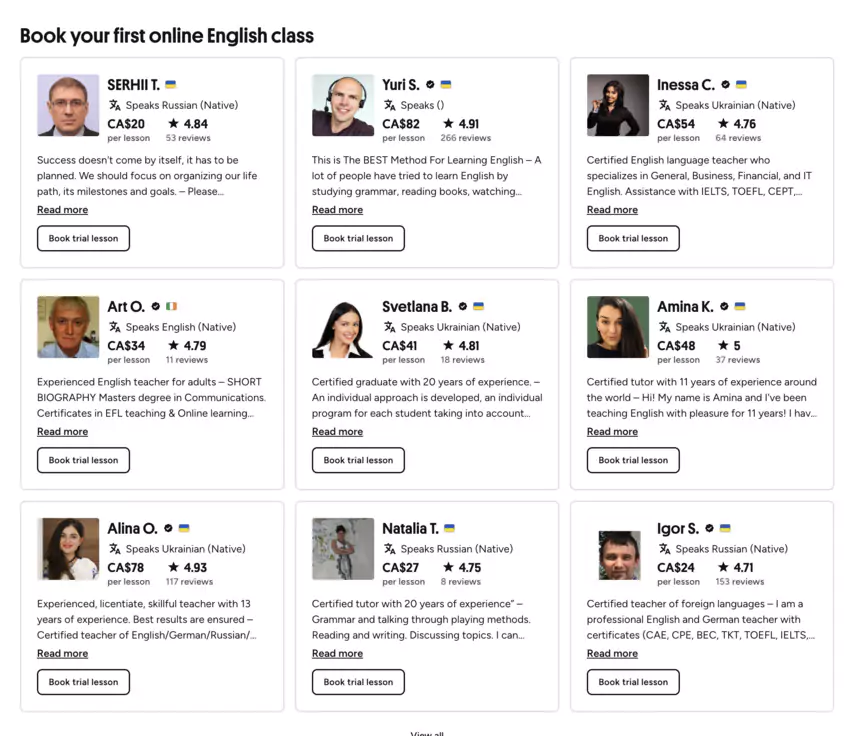Read more about Art O.
The height and width of the screenshot is (736, 850).
pos(62,431)
